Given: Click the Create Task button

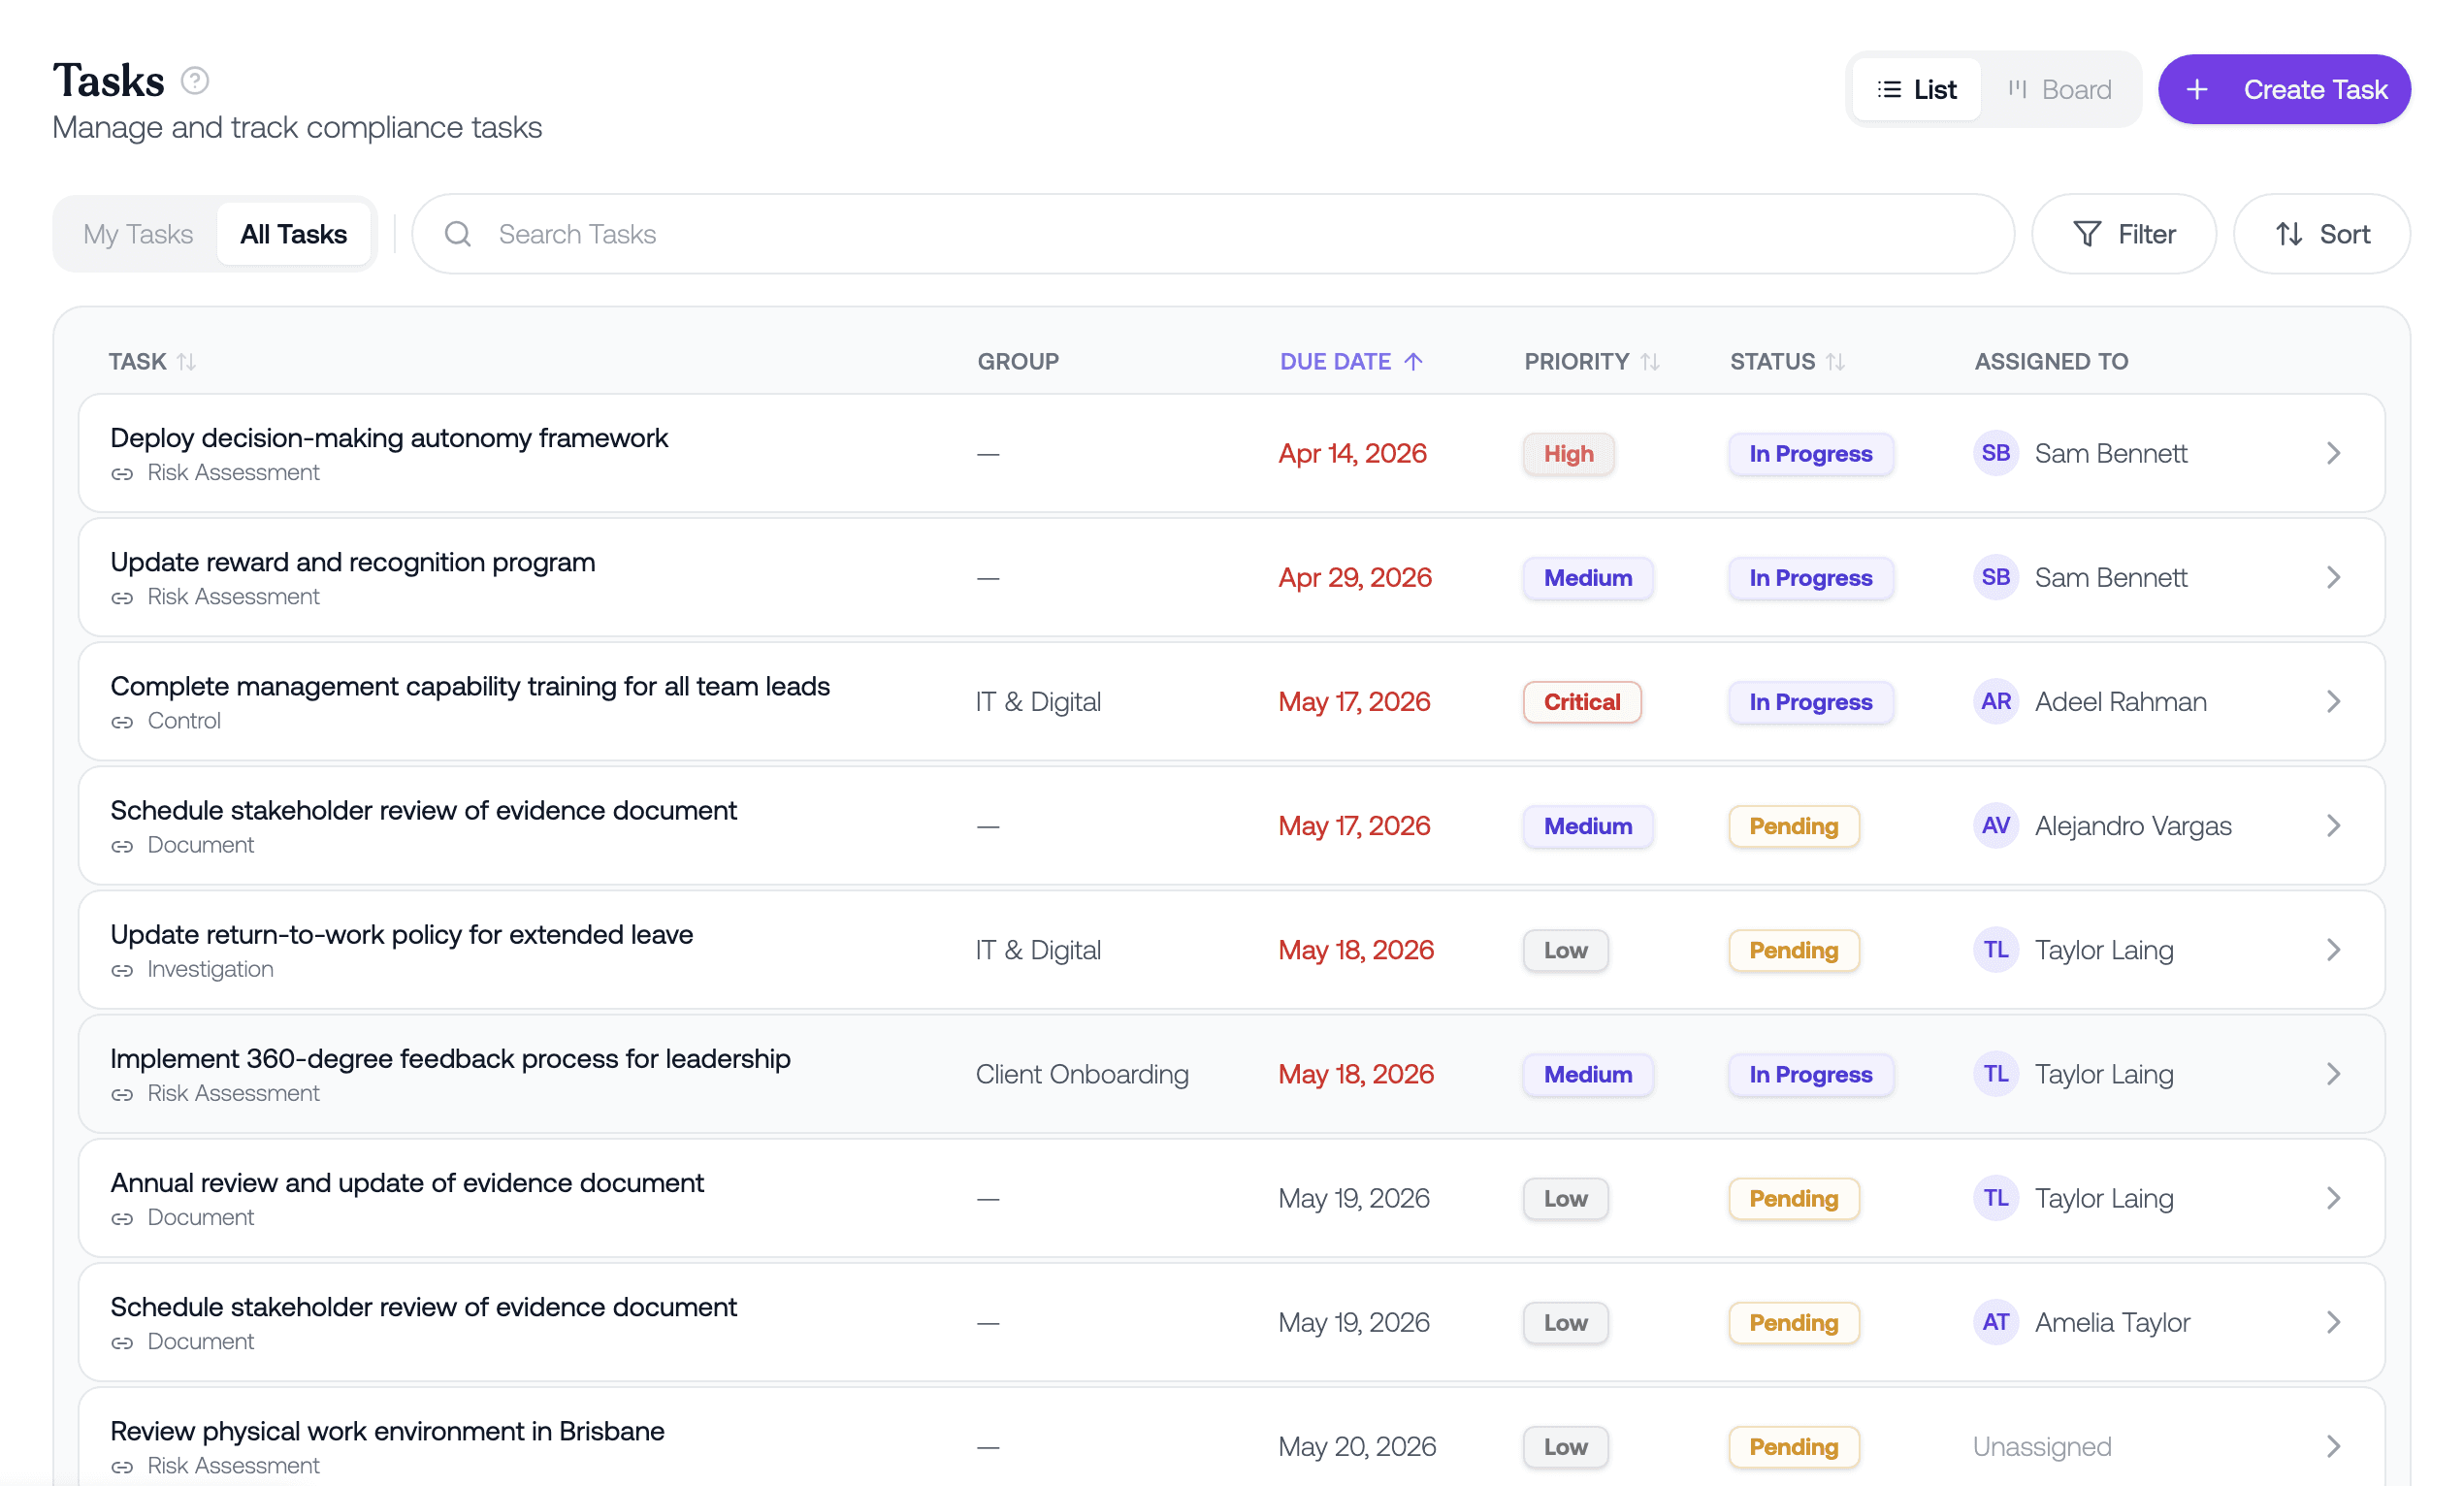Looking at the screenshot, I should (2284, 89).
